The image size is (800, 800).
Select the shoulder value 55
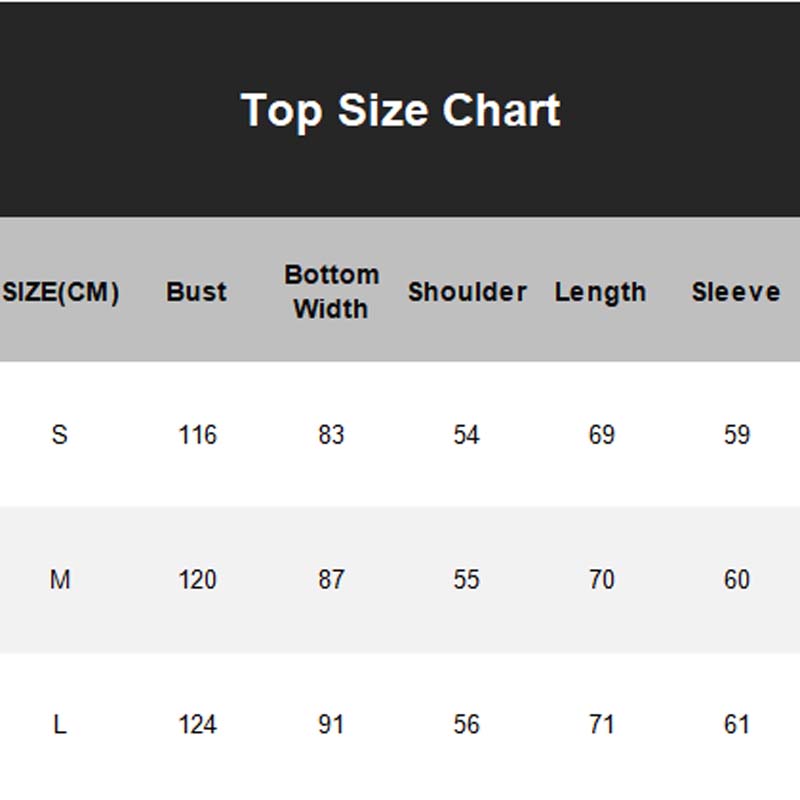click(x=466, y=580)
